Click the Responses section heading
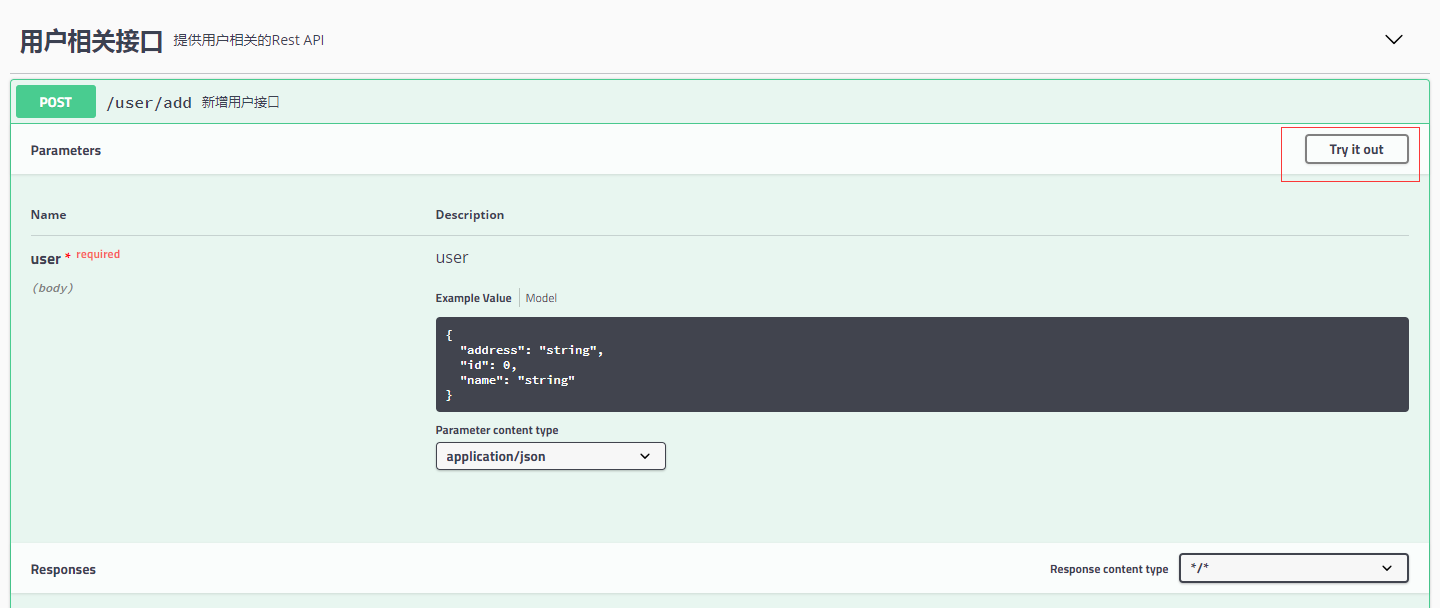This screenshot has width=1440, height=608. (x=63, y=569)
